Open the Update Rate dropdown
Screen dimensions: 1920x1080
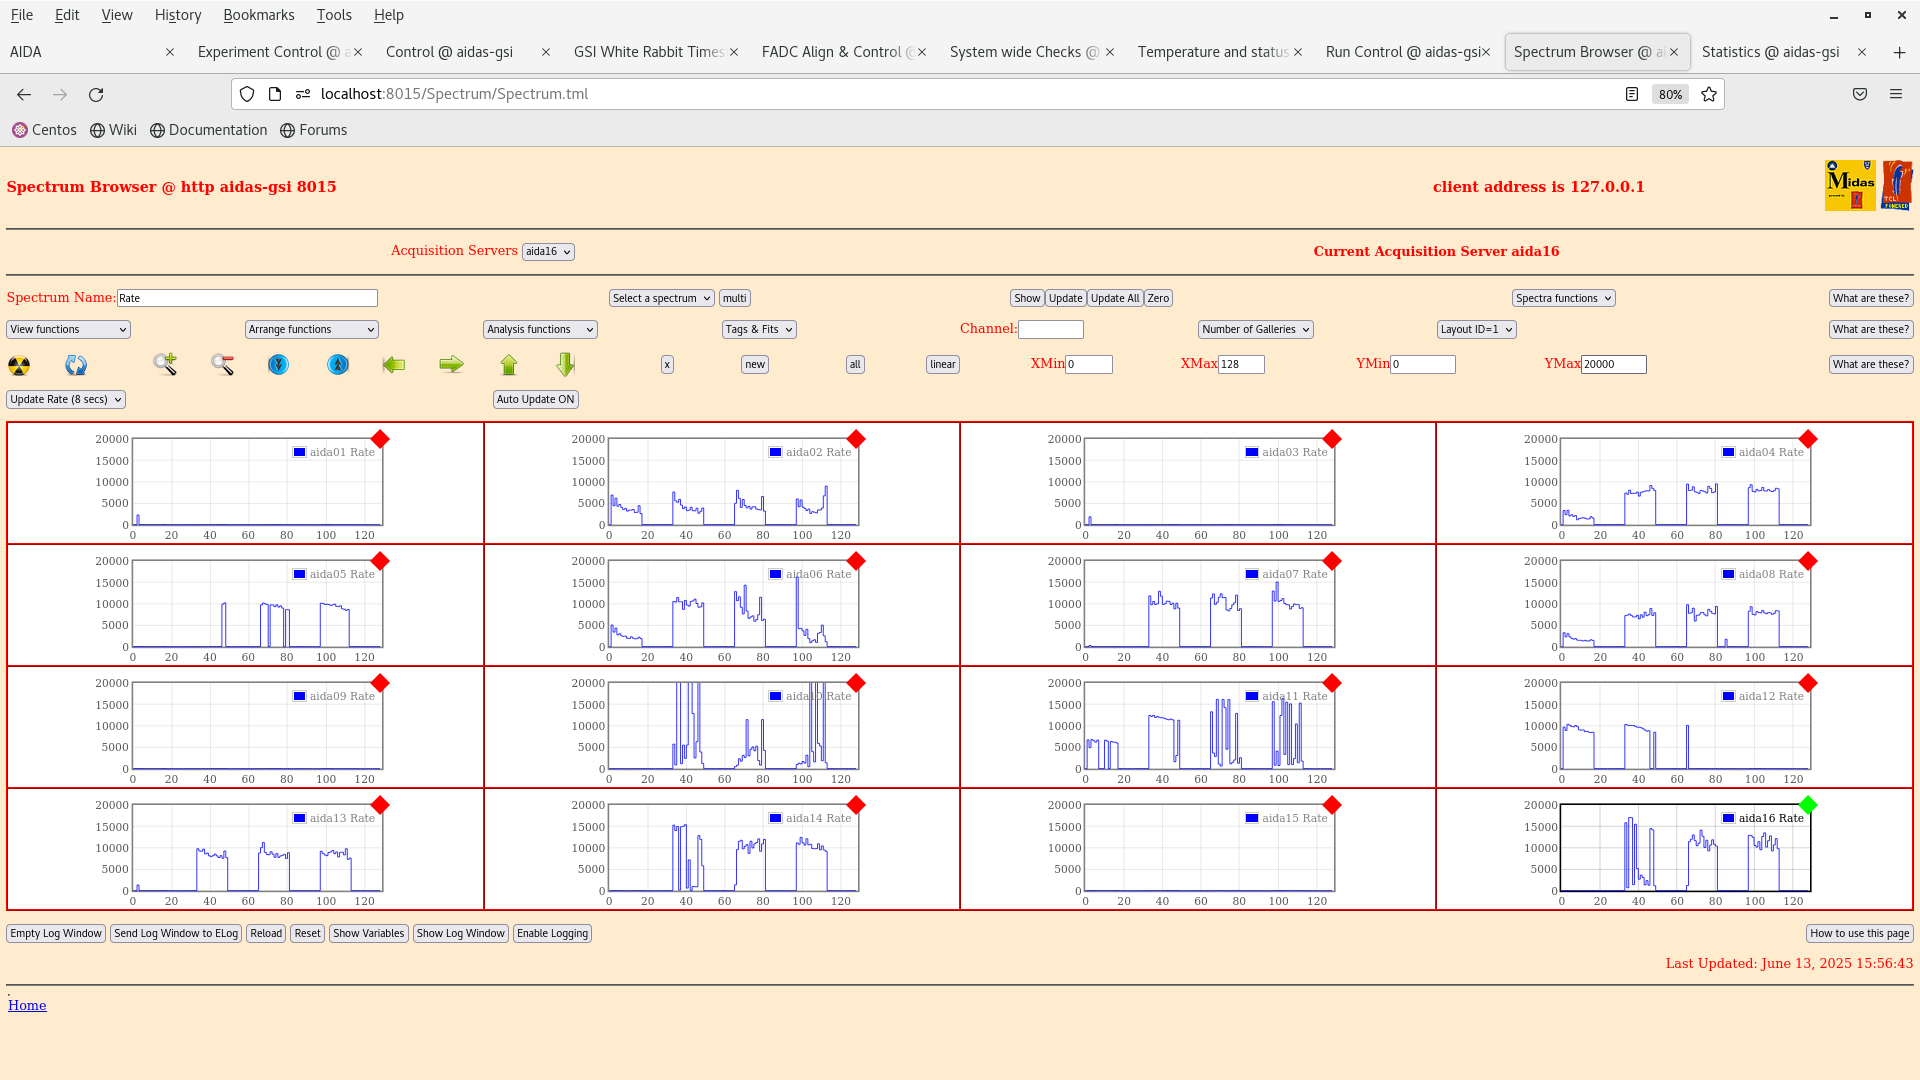pos(66,399)
